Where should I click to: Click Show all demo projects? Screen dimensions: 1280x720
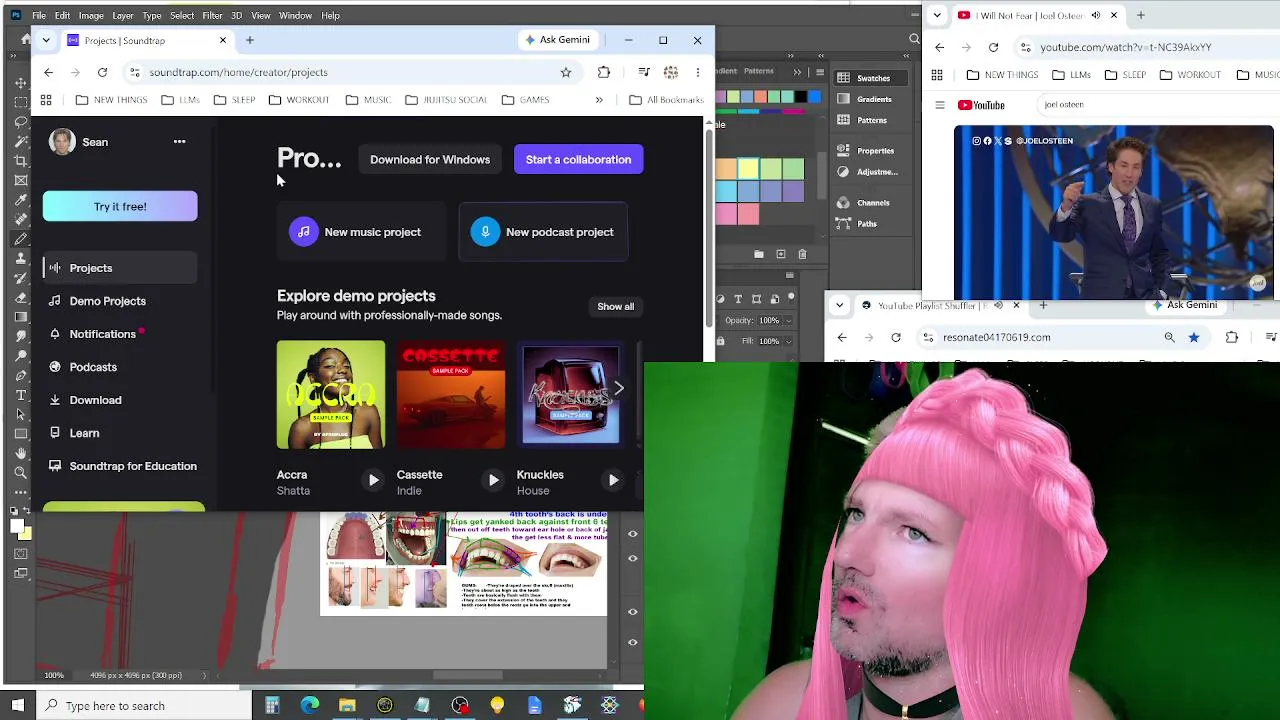point(616,307)
